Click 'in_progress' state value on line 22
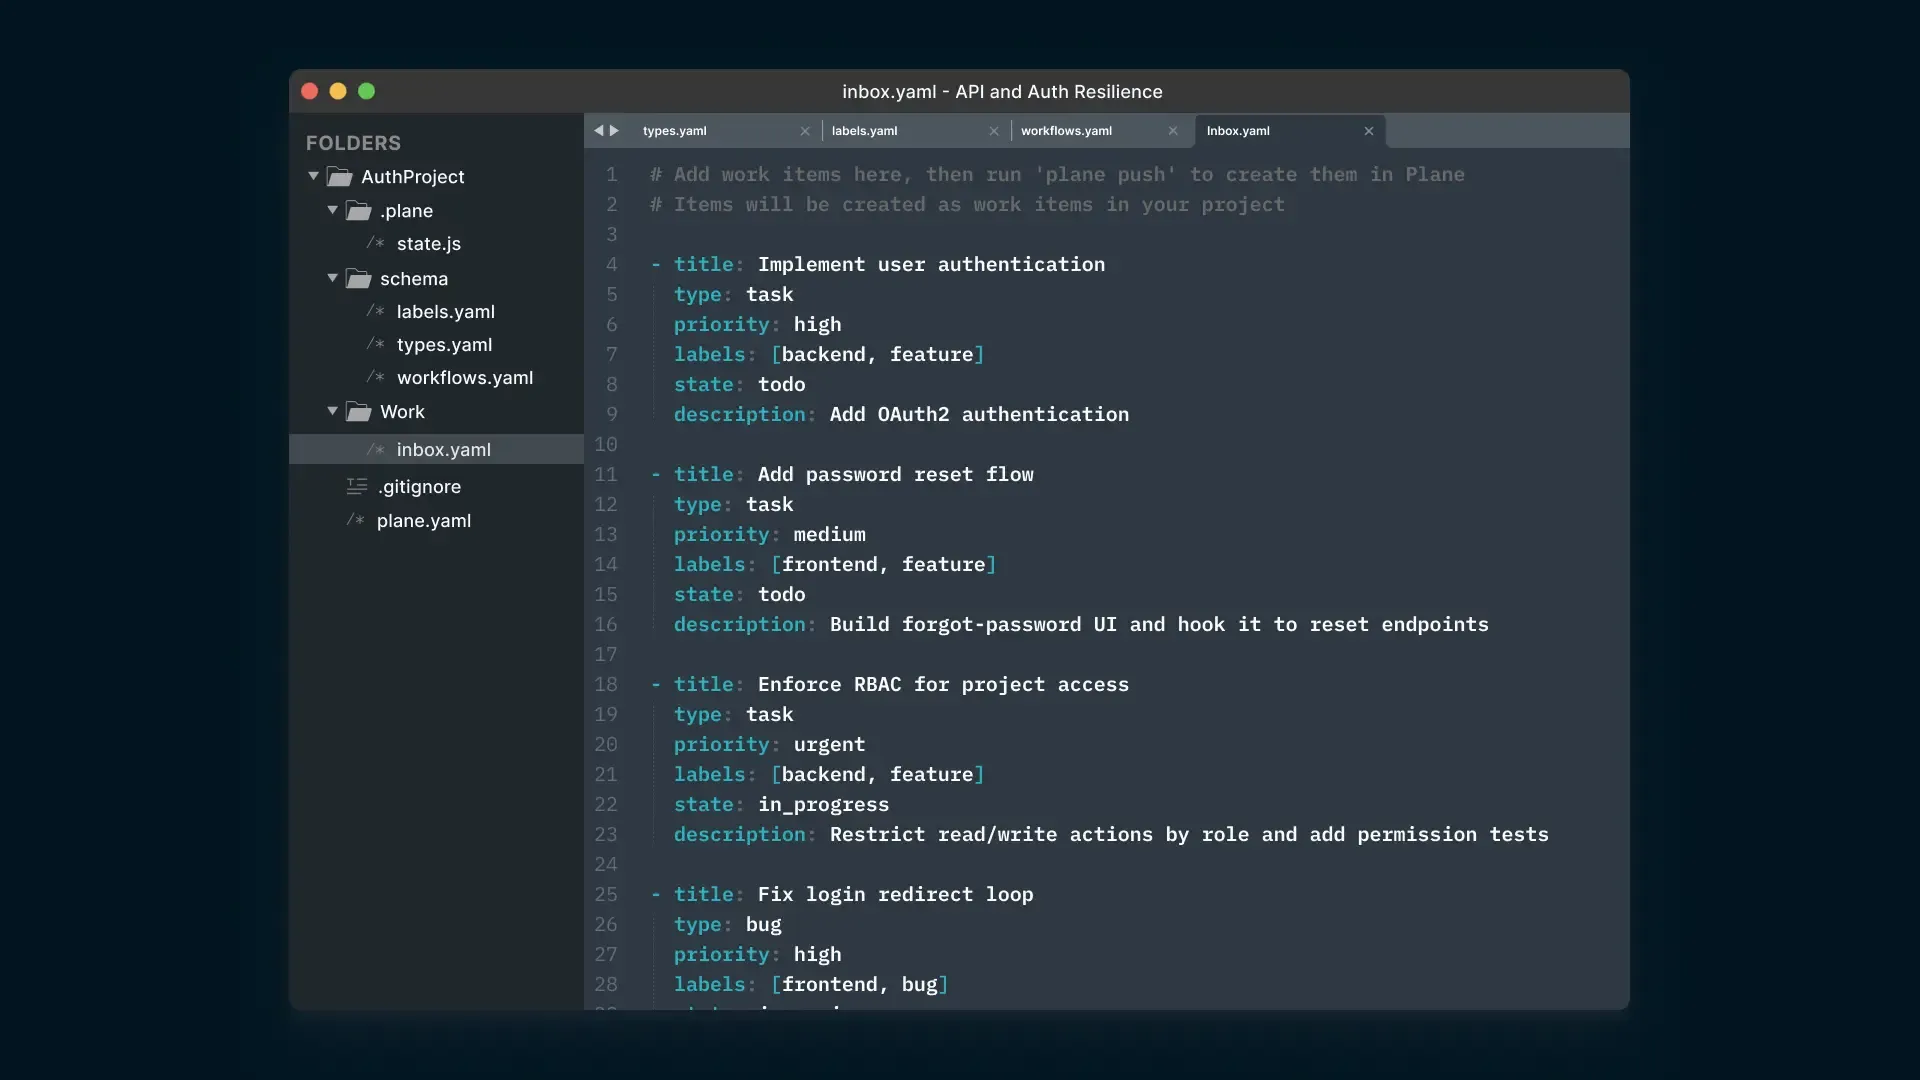This screenshot has width=1920, height=1080. (823, 804)
